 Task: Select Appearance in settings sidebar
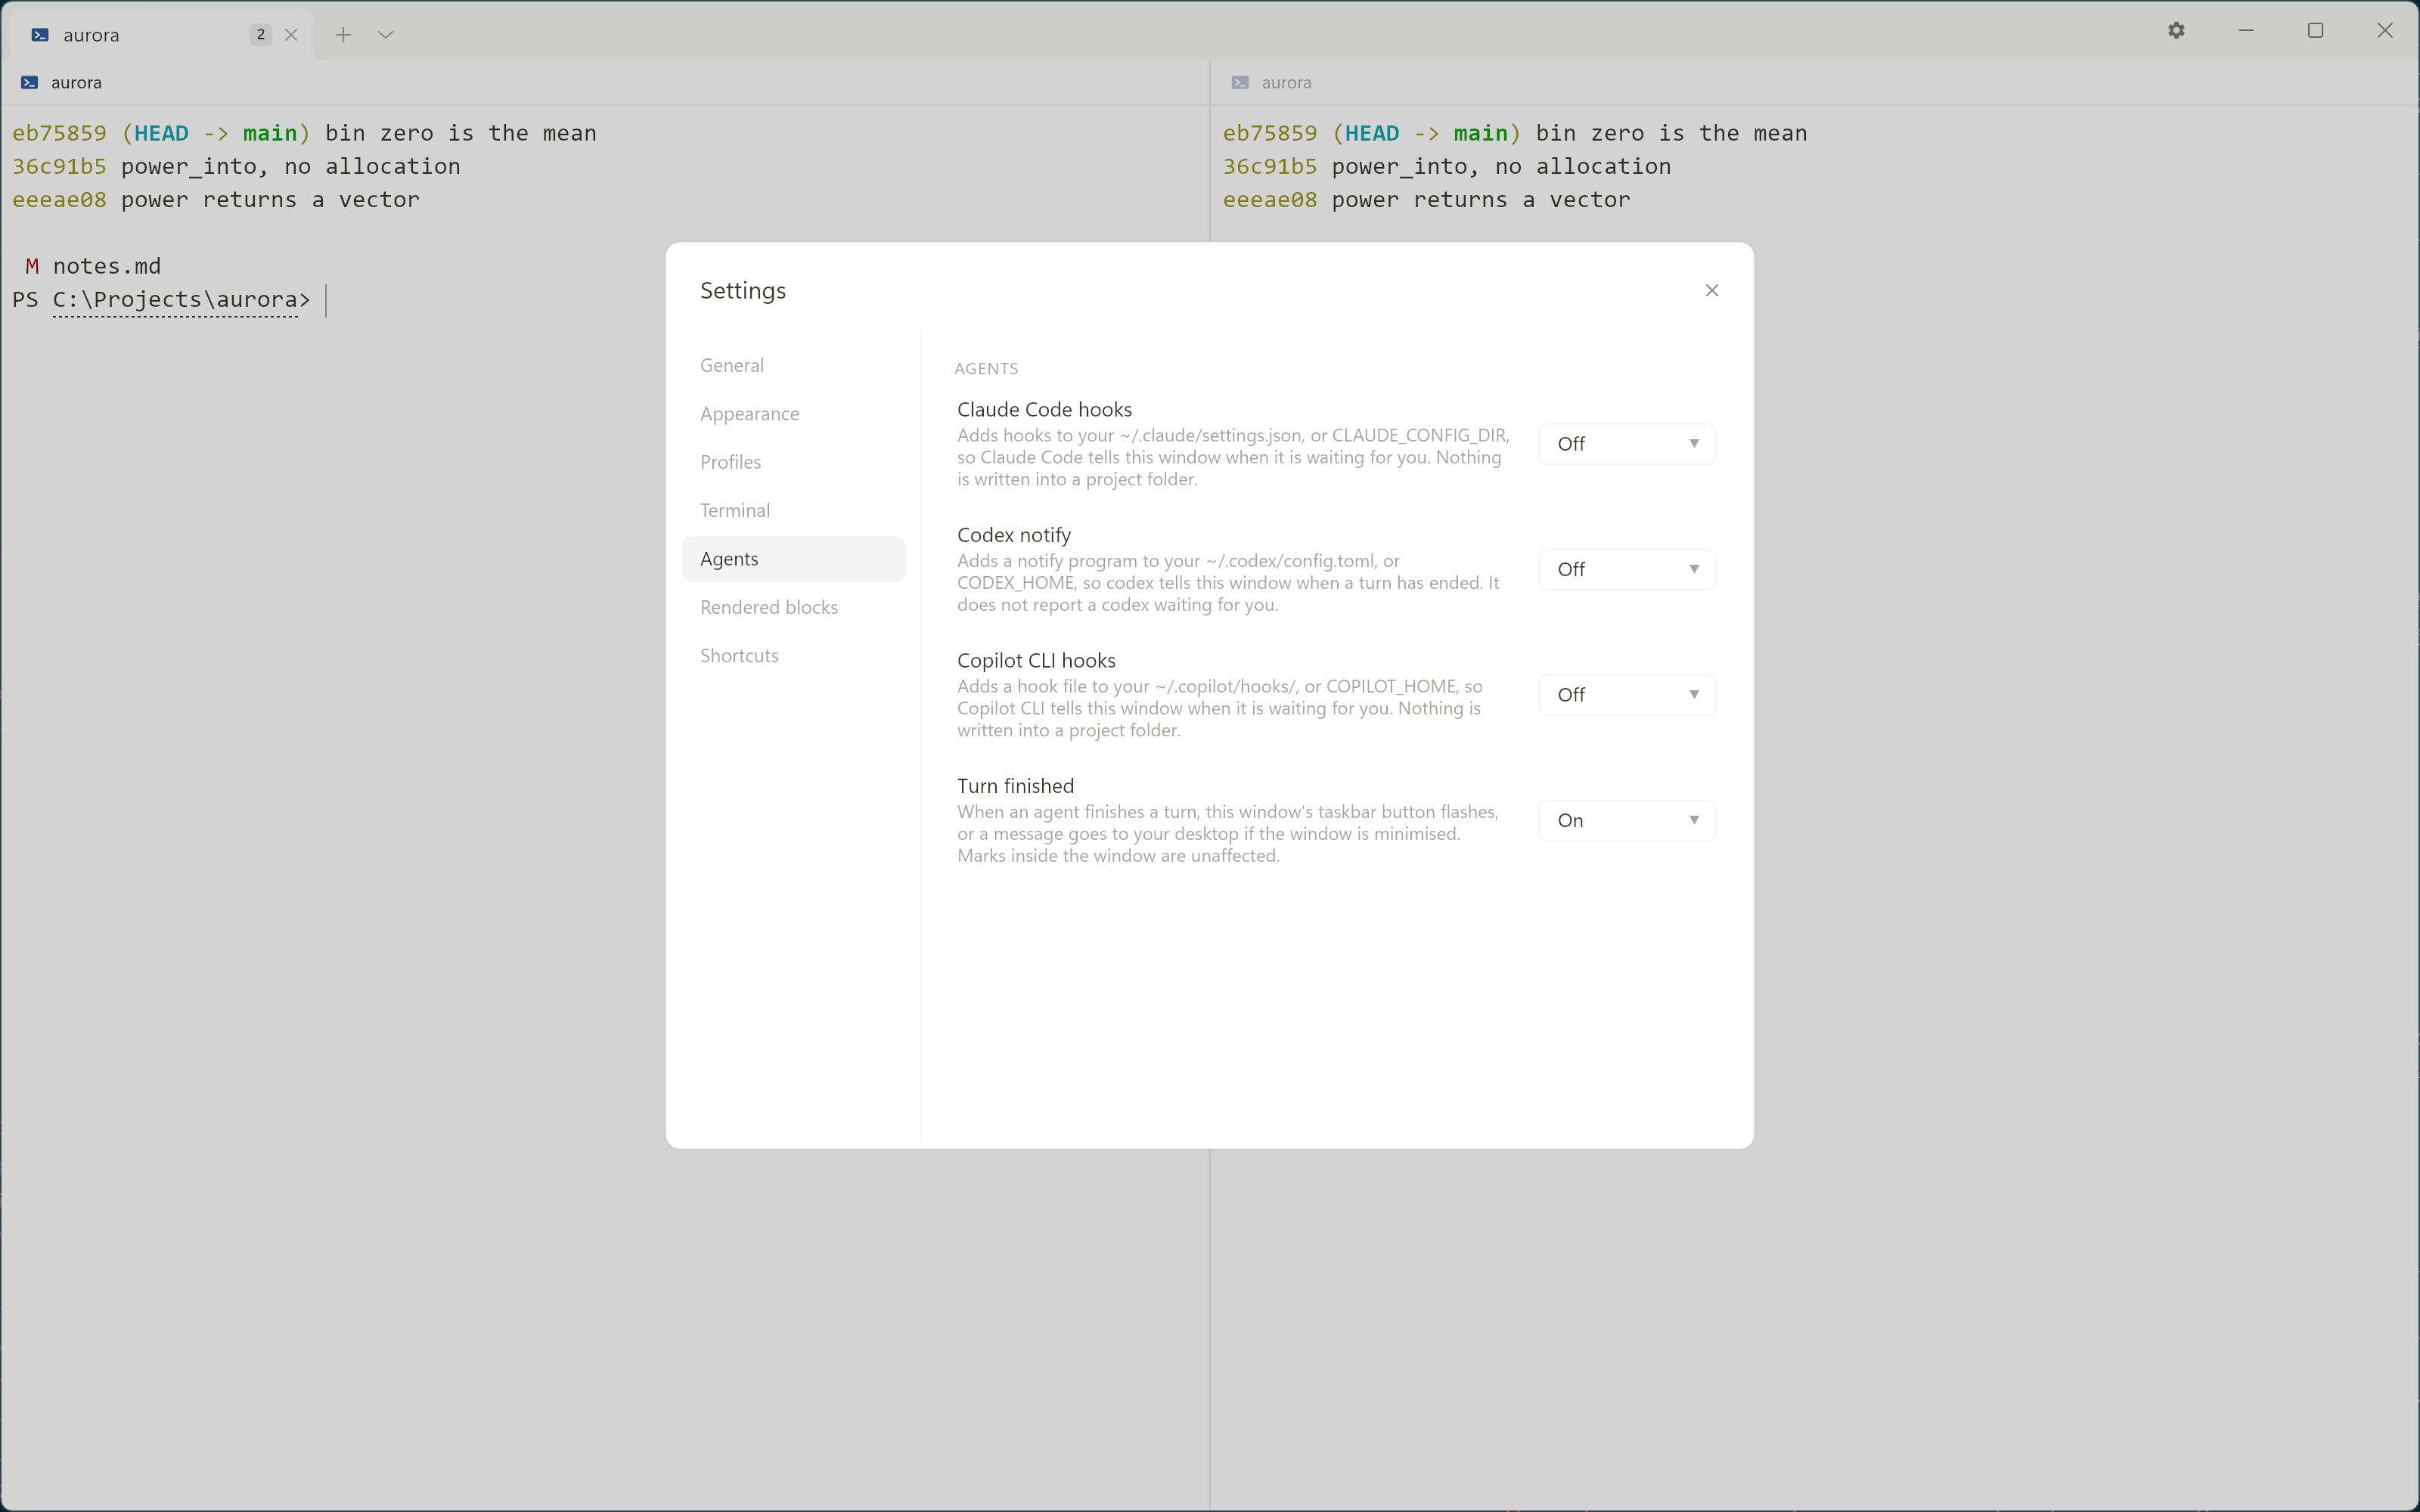coord(794,414)
